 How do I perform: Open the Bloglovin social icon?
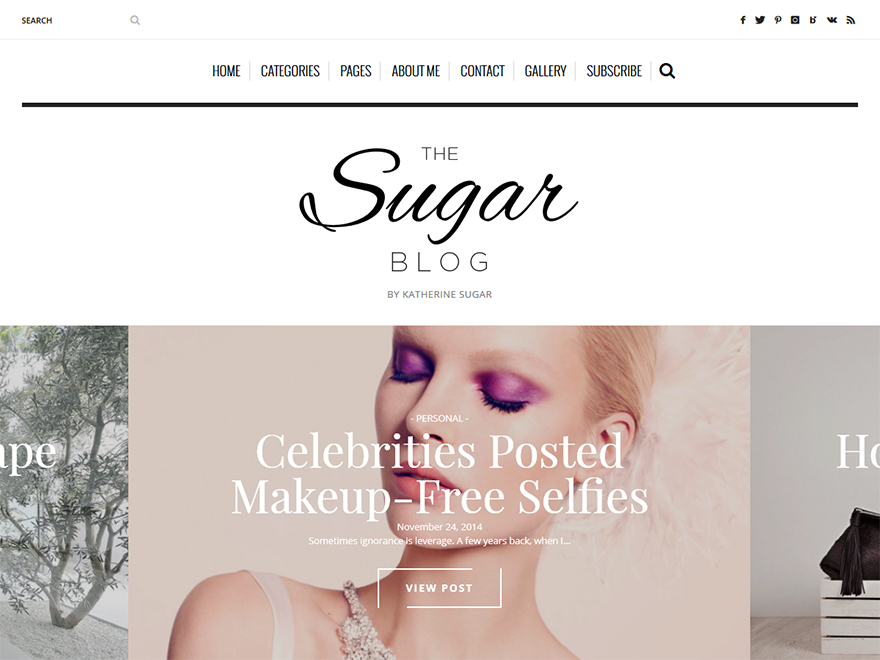(813, 20)
